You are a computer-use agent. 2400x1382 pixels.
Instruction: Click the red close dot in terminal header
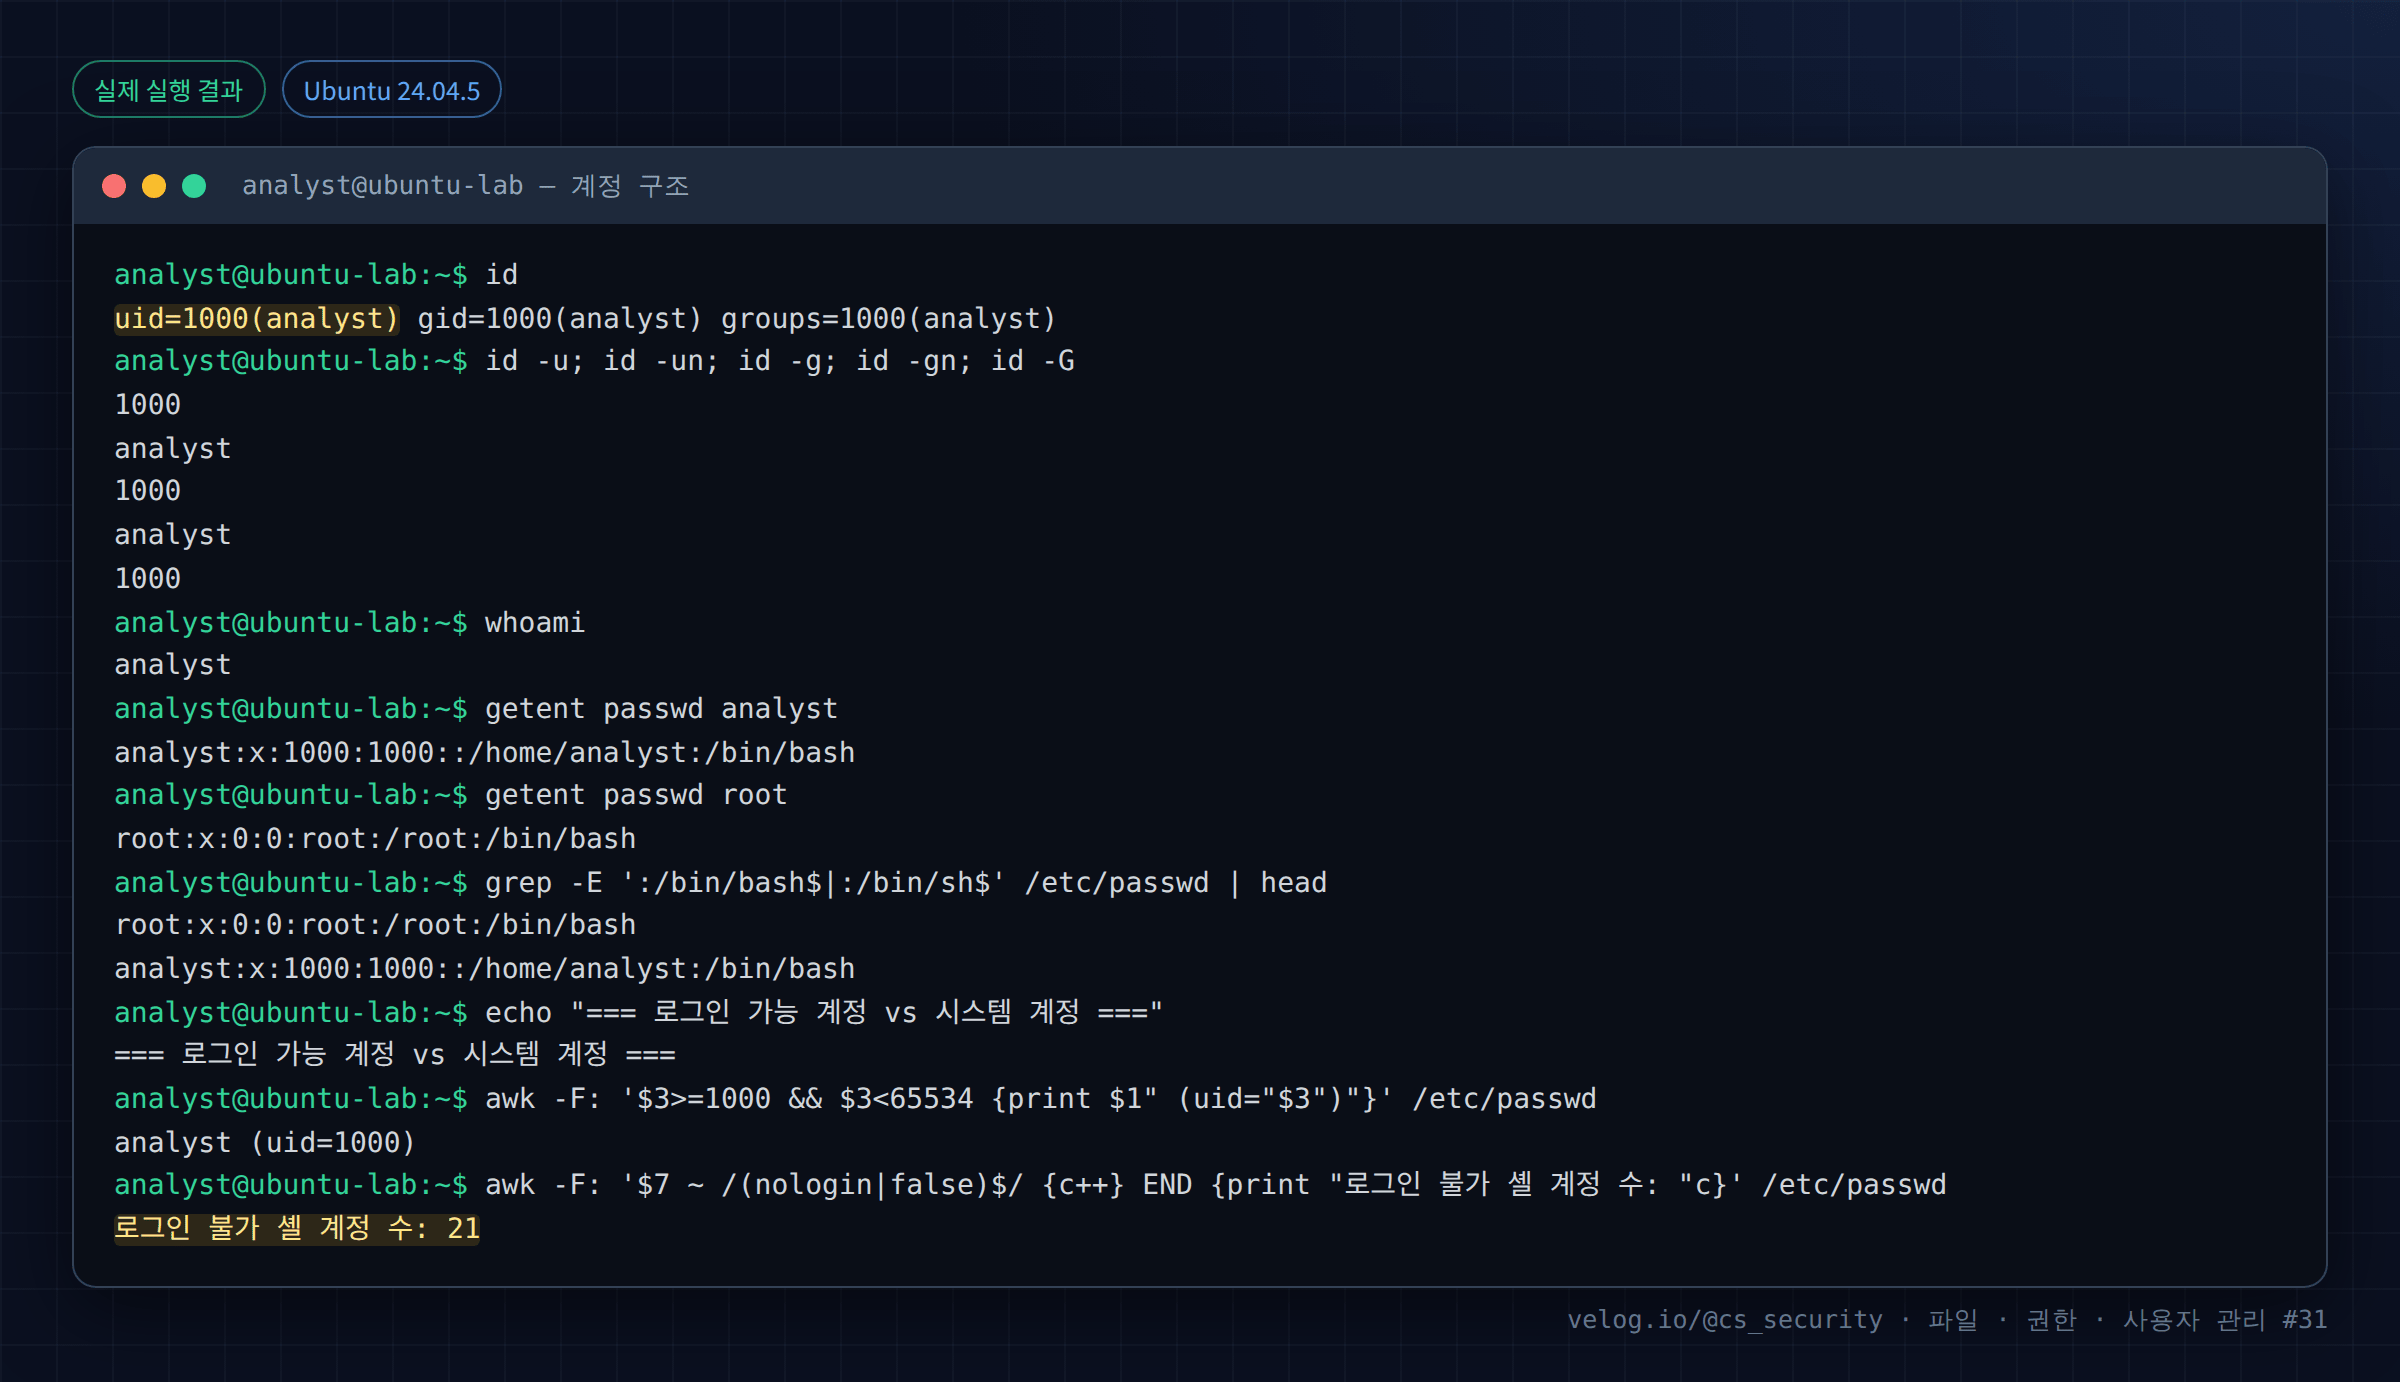[x=114, y=186]
